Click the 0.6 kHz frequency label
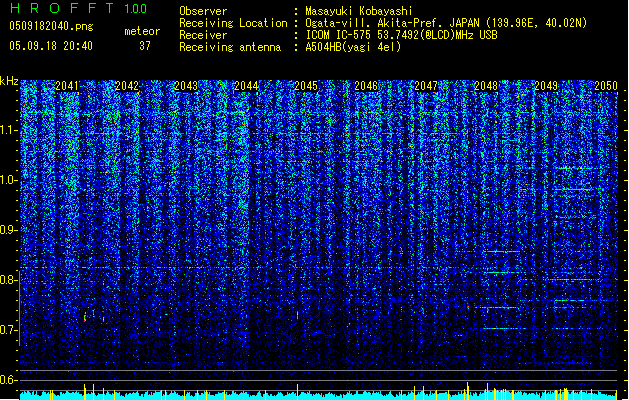This screenshot has width=629, height=400. (x=9, y=380)
